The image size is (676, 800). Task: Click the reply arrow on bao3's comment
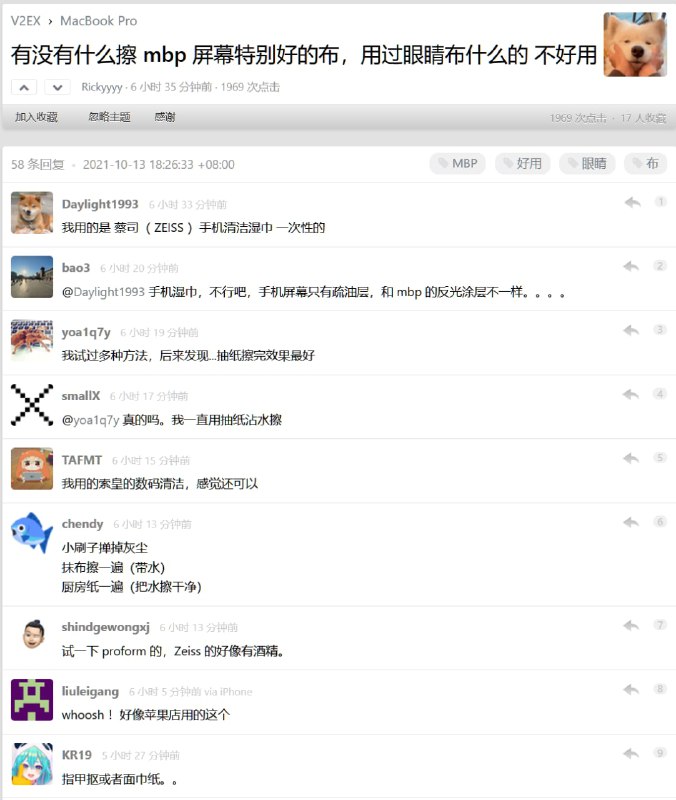pos(632,266)
